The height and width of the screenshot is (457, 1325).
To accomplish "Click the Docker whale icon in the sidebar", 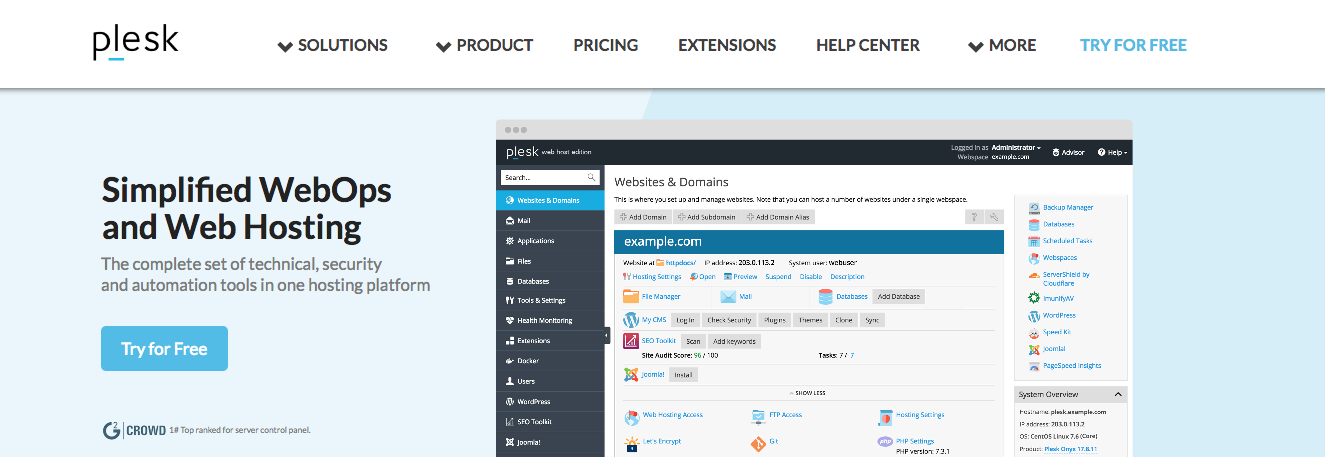I will pos(510,361).
